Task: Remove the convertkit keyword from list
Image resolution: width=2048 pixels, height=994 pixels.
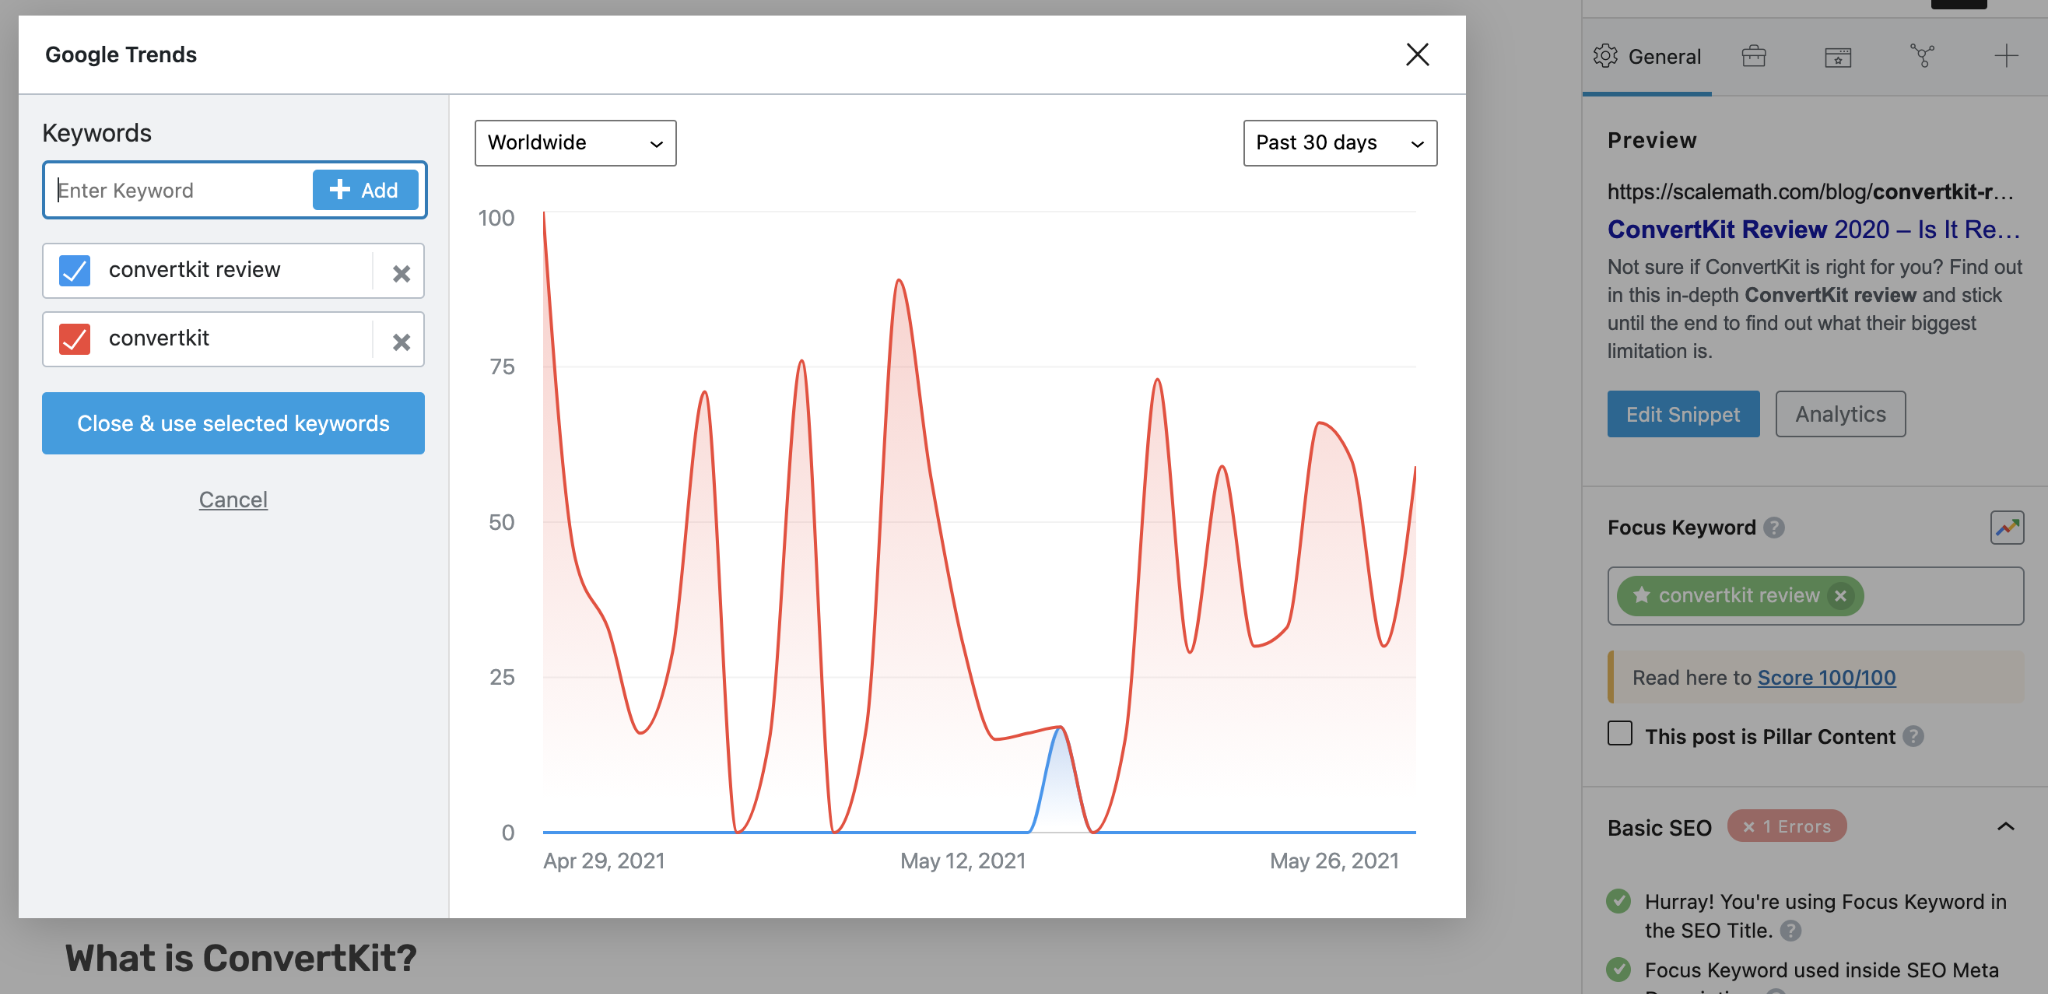Action: tap(401, 342)
